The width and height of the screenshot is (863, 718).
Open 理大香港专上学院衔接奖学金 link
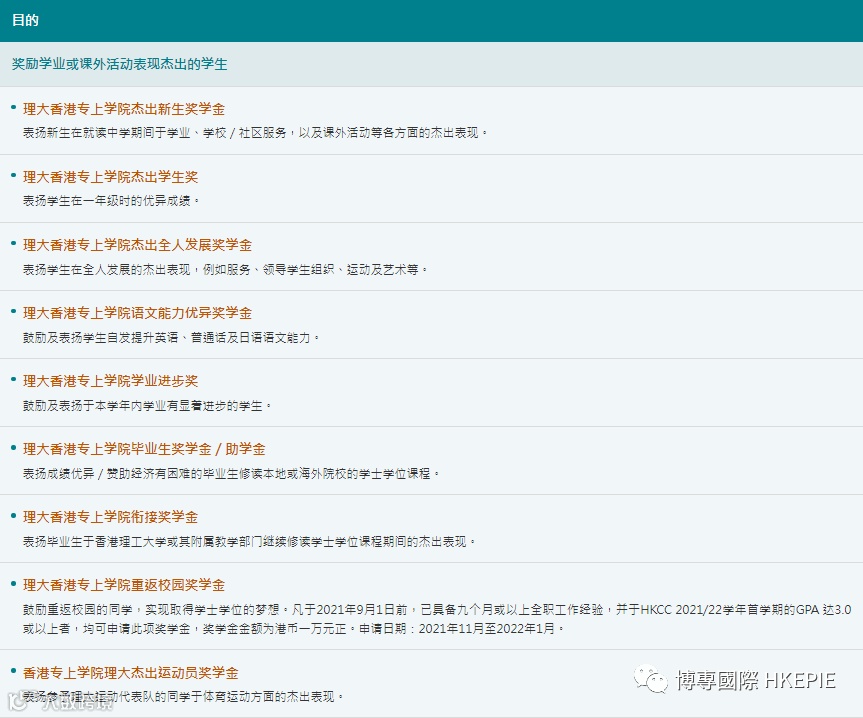point(110,517)
